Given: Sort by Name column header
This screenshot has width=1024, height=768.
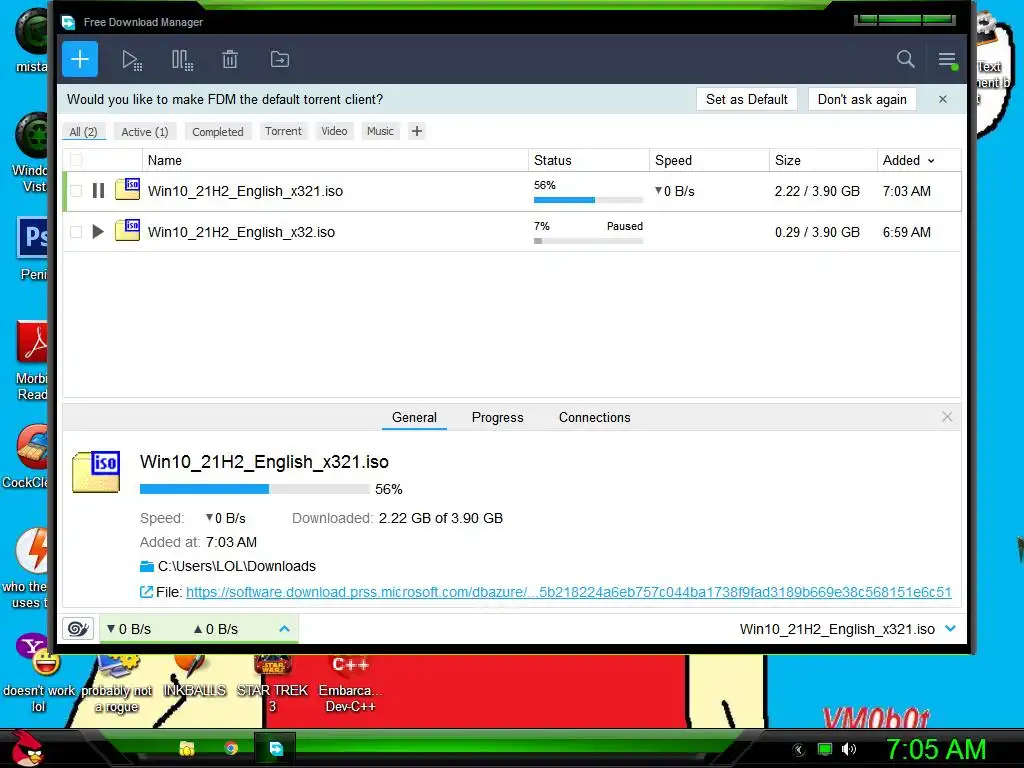Looking at the screenshot, I should pyautogui.click(x=165, y=160).
